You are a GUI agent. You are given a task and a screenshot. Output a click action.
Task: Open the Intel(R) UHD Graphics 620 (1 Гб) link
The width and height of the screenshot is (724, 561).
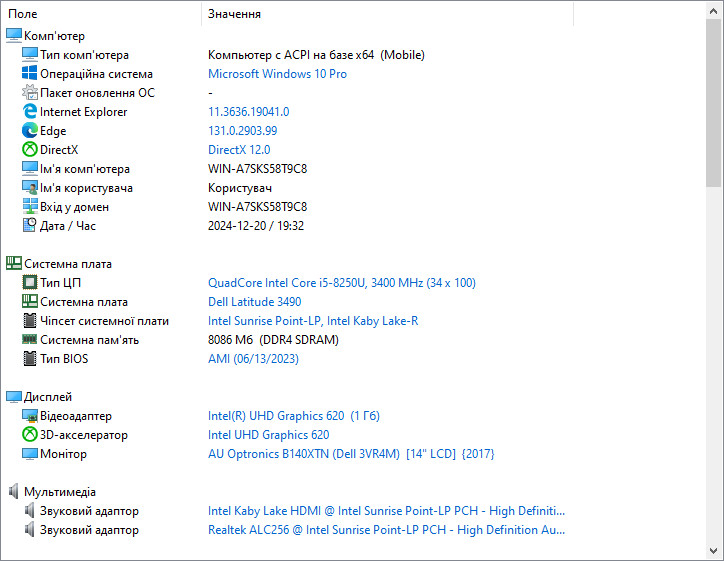[x=294, y=416]
